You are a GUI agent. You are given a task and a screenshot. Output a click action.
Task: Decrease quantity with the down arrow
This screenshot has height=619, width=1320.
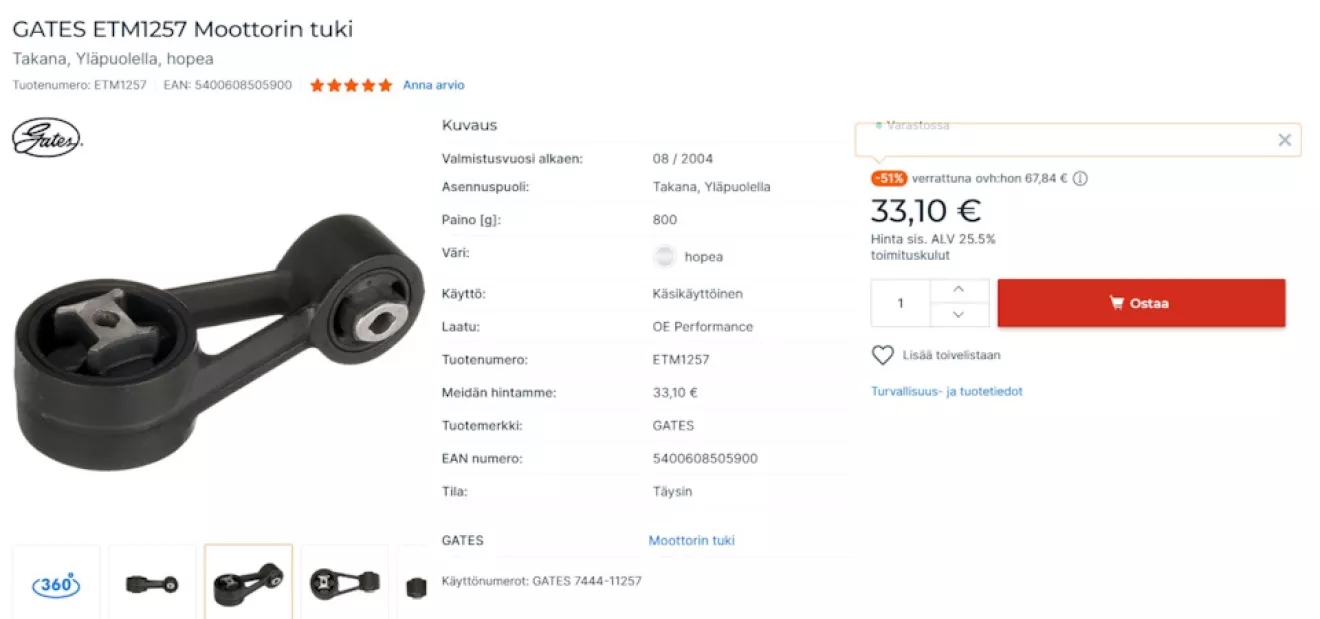[x=959, y=314]
